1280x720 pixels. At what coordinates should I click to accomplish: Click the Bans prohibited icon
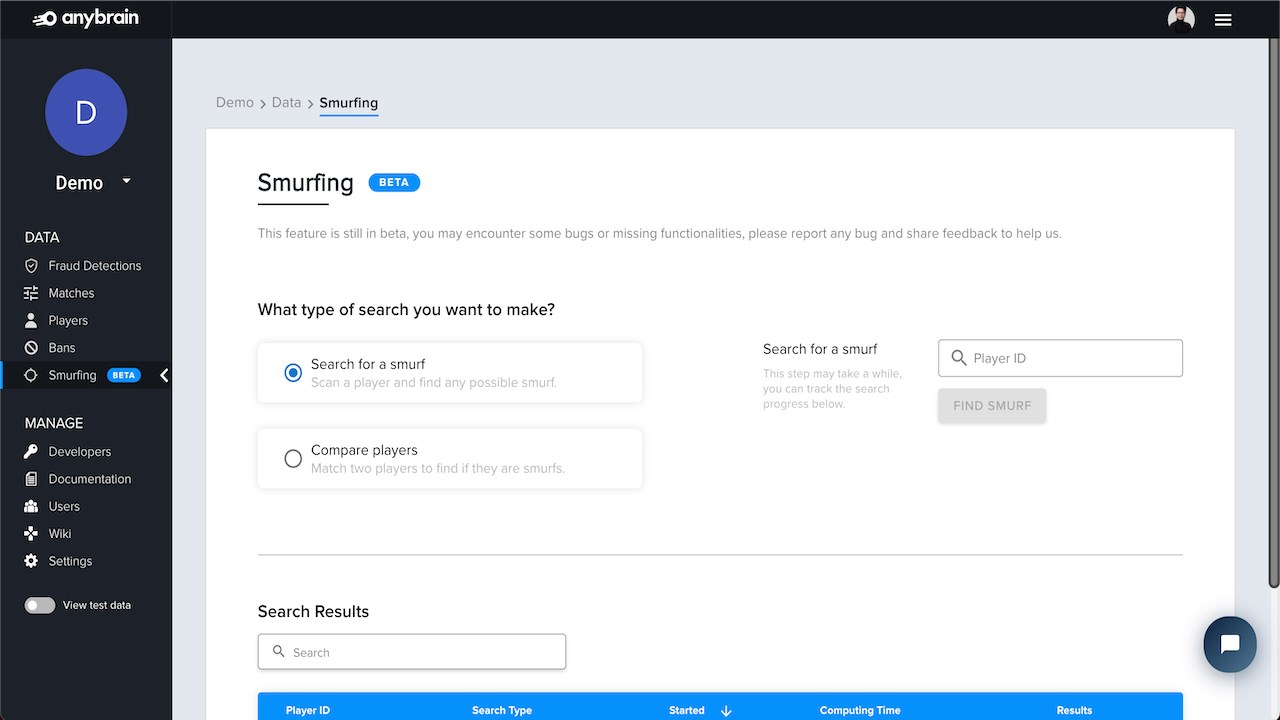click(31, 348)
